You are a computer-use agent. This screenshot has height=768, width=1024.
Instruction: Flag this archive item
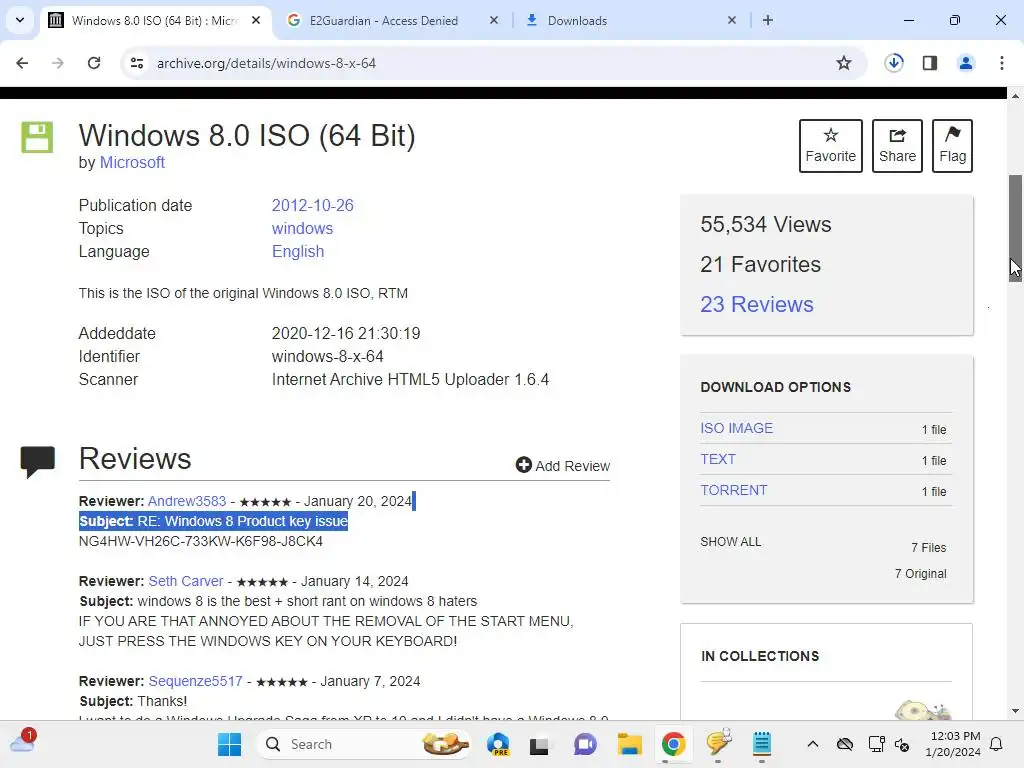(x=952, y=146)
